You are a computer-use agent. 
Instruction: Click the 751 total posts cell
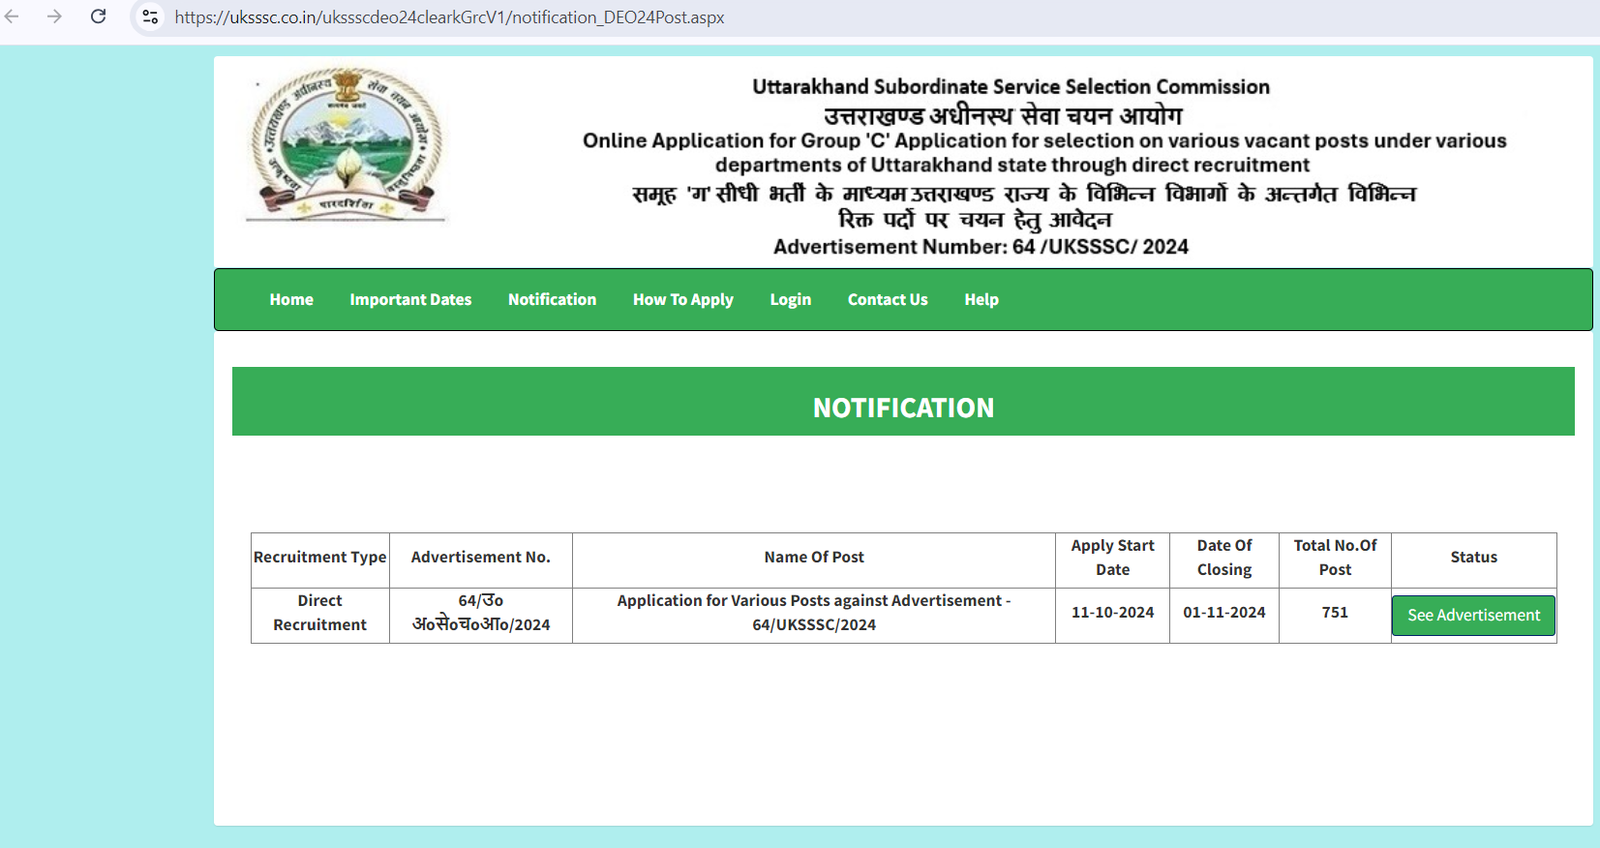tap(1335, 613)
